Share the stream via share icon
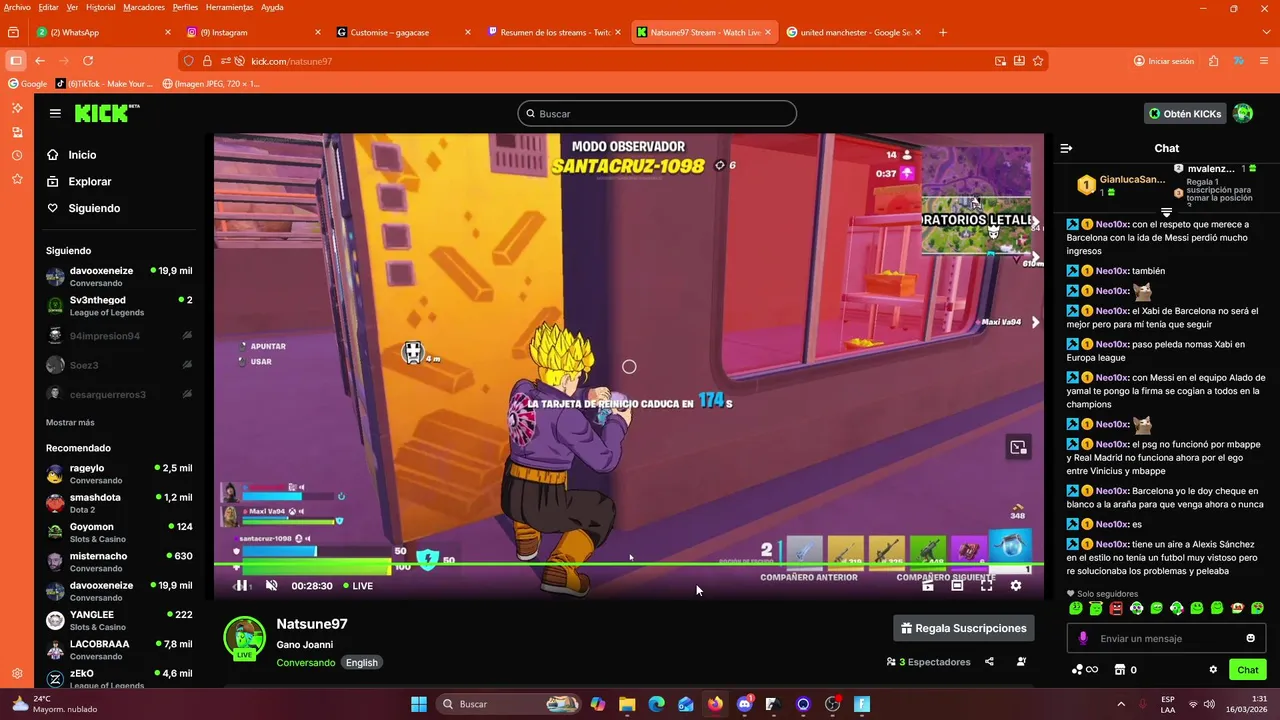Screen dimensions: 1280x720 (x=989, y=662)
